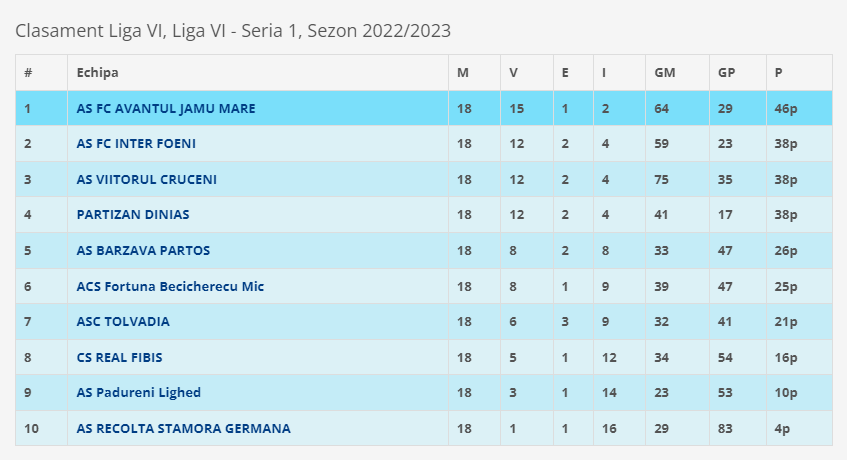The image size is (847, 460).
Task: Click ACS Fortuna Becicherecu Mic link
Action: (170, 286)
